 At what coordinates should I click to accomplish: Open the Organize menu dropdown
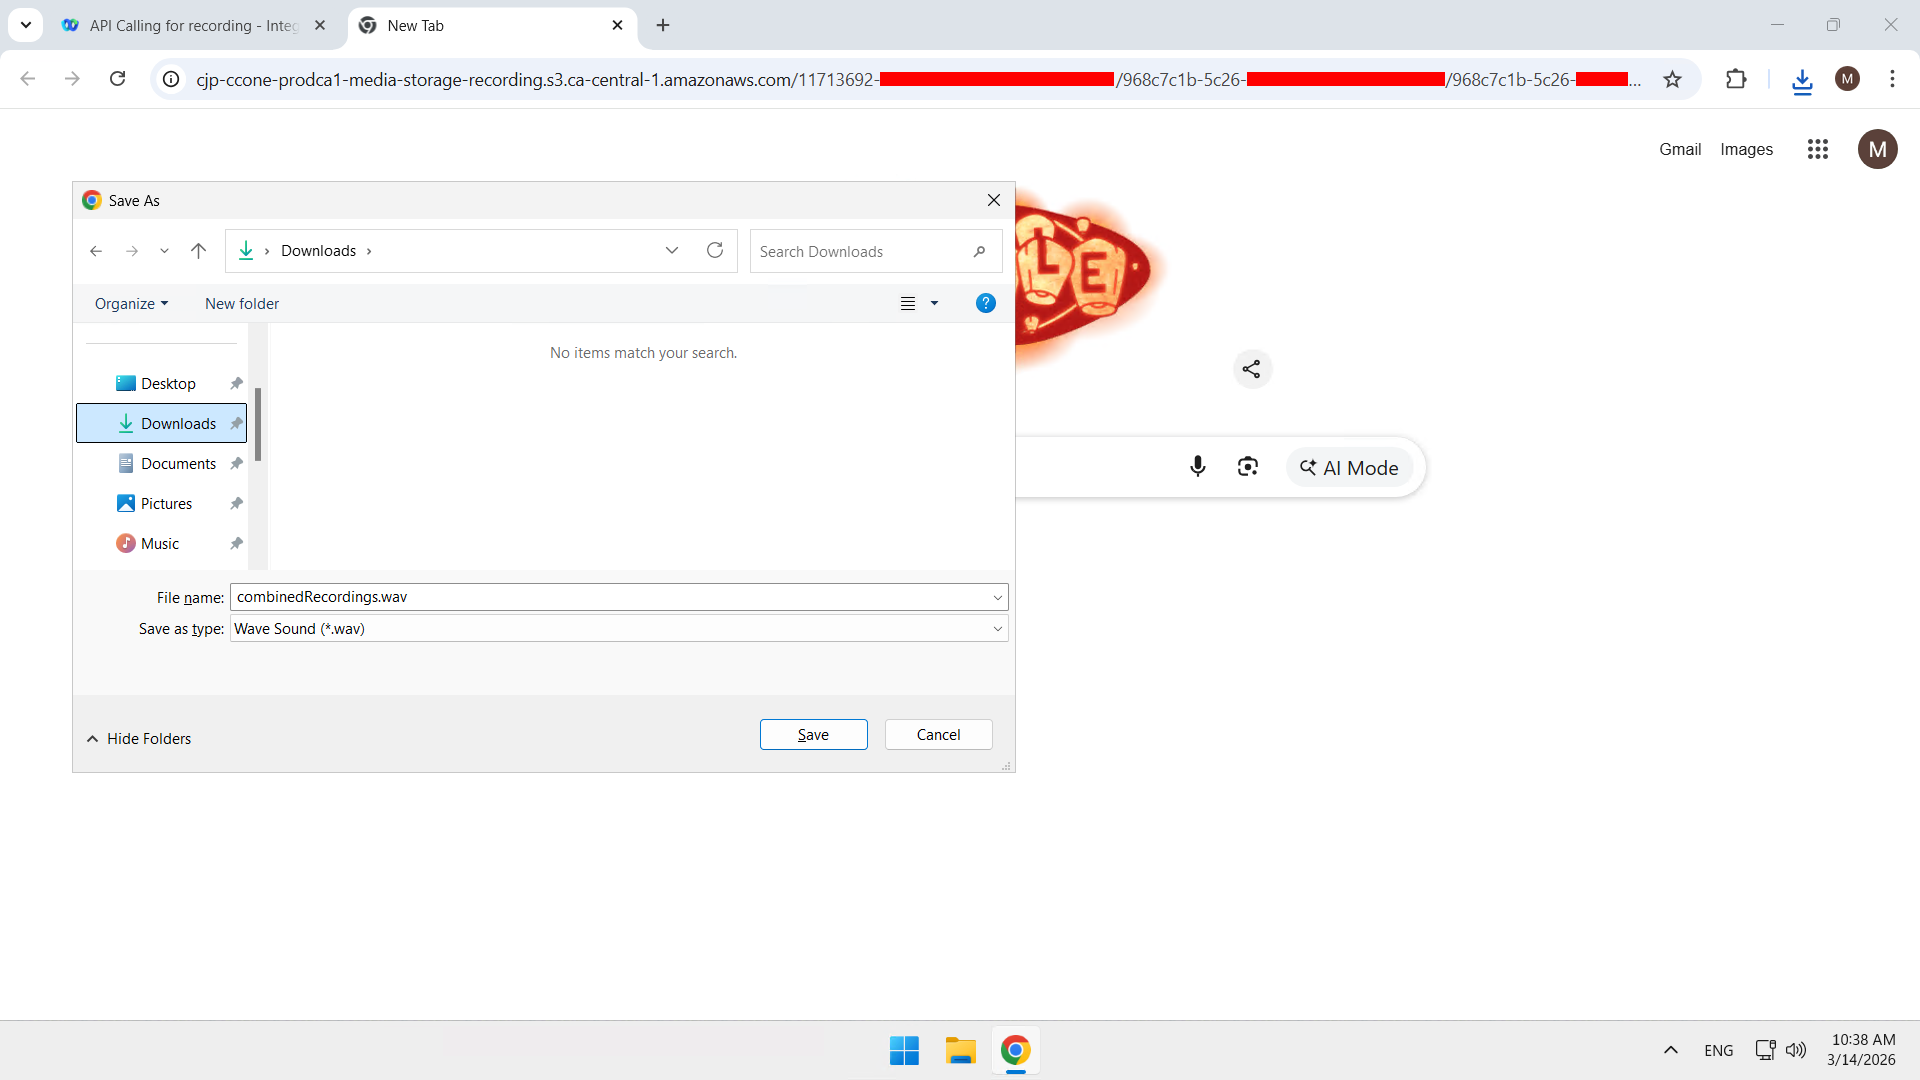[x=131, y=304]
